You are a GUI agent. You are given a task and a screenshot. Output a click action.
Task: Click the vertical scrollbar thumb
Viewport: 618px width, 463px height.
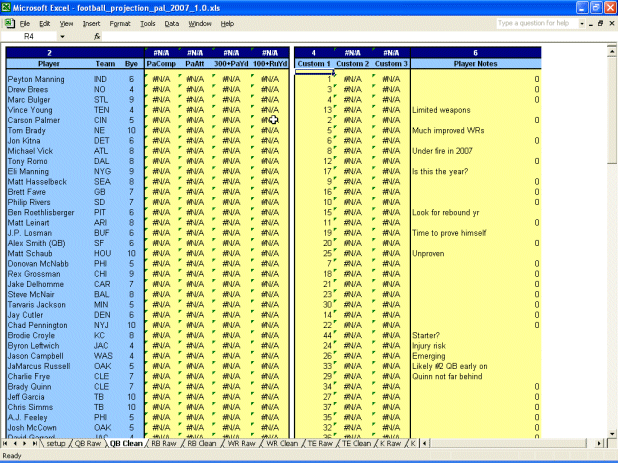pyautogui.click(x=612, y=109)
